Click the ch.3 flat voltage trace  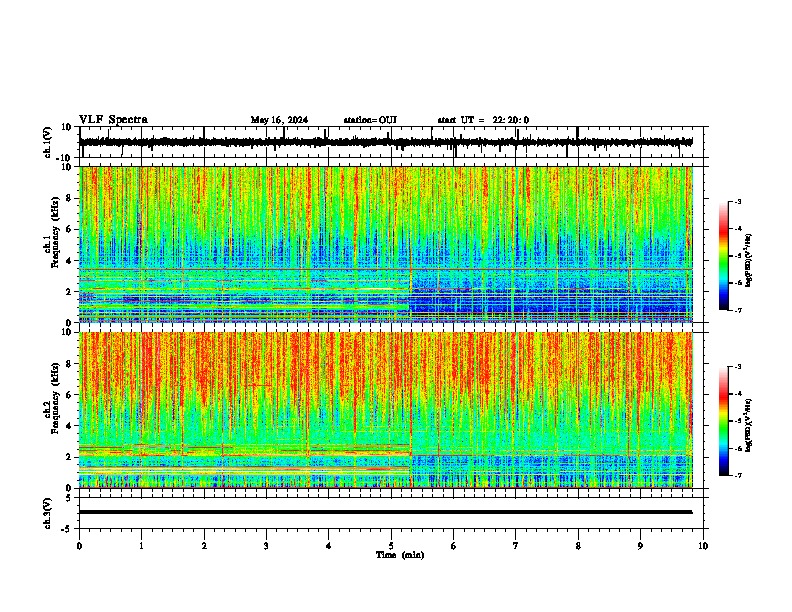point(385,512)
